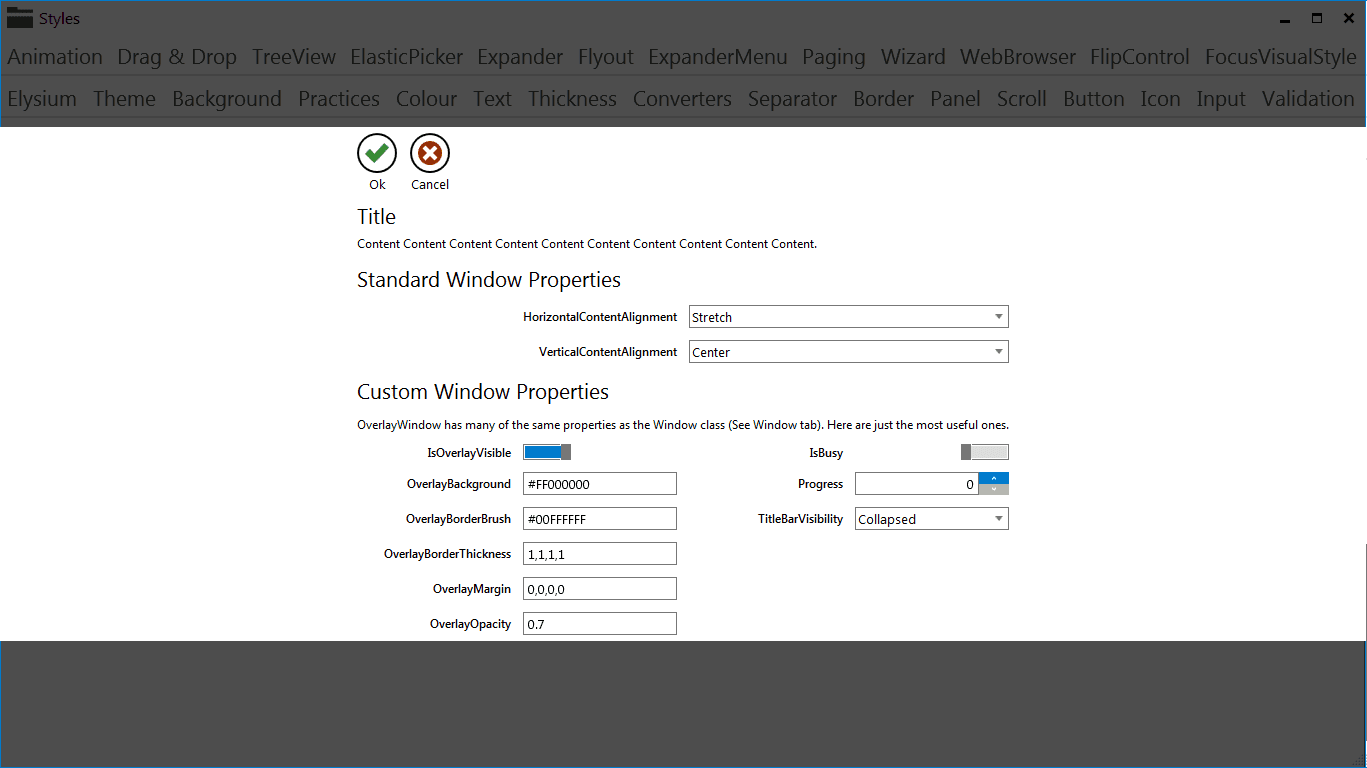Toggle the IsOverlayVisible switch off
1367x768 pixels.
point(547,451)
